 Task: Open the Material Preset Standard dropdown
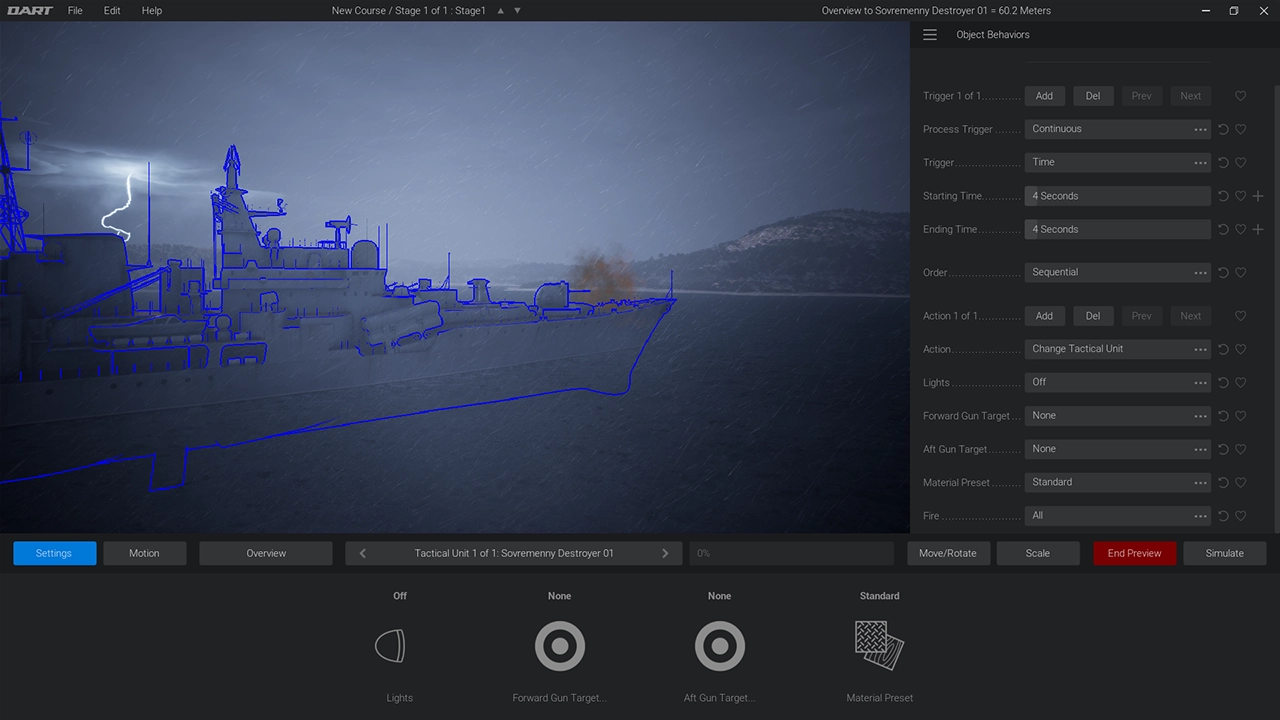click(1117, 482)
